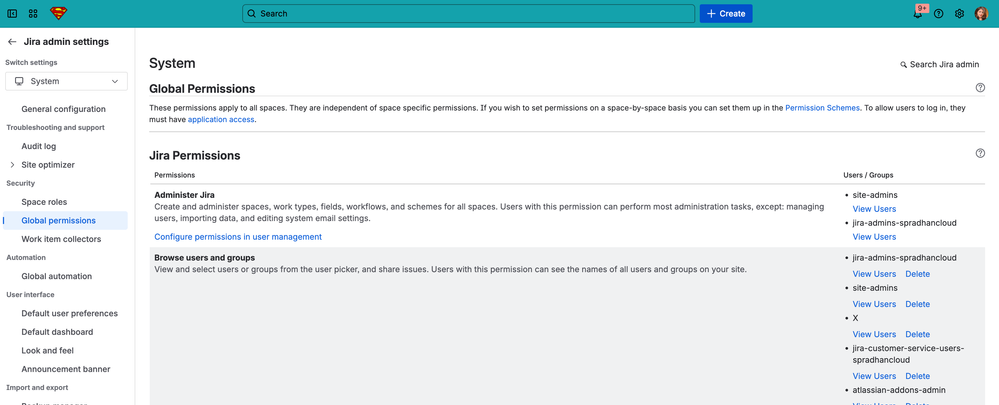Click the Users / Groups column header
Image resolution: width=999 pixels, height=405 pixels.
click(868, 174)
